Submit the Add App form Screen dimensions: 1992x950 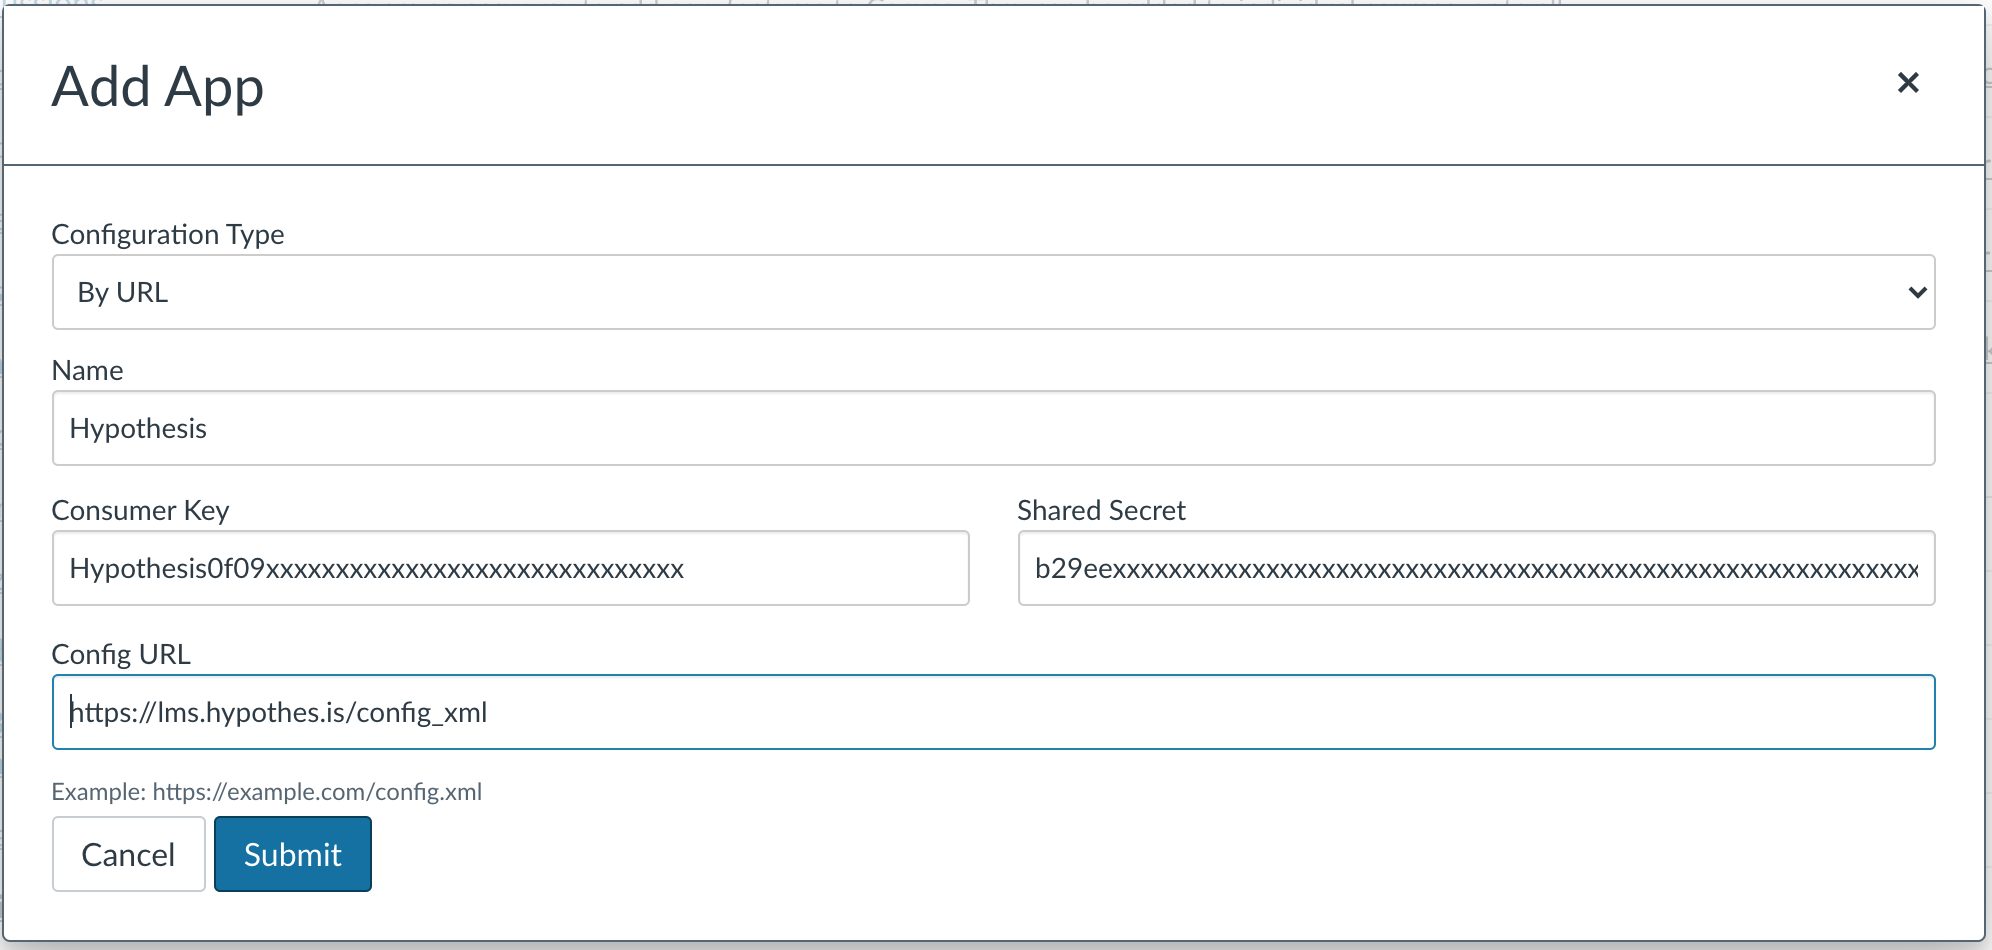click(x=292, y=853)
